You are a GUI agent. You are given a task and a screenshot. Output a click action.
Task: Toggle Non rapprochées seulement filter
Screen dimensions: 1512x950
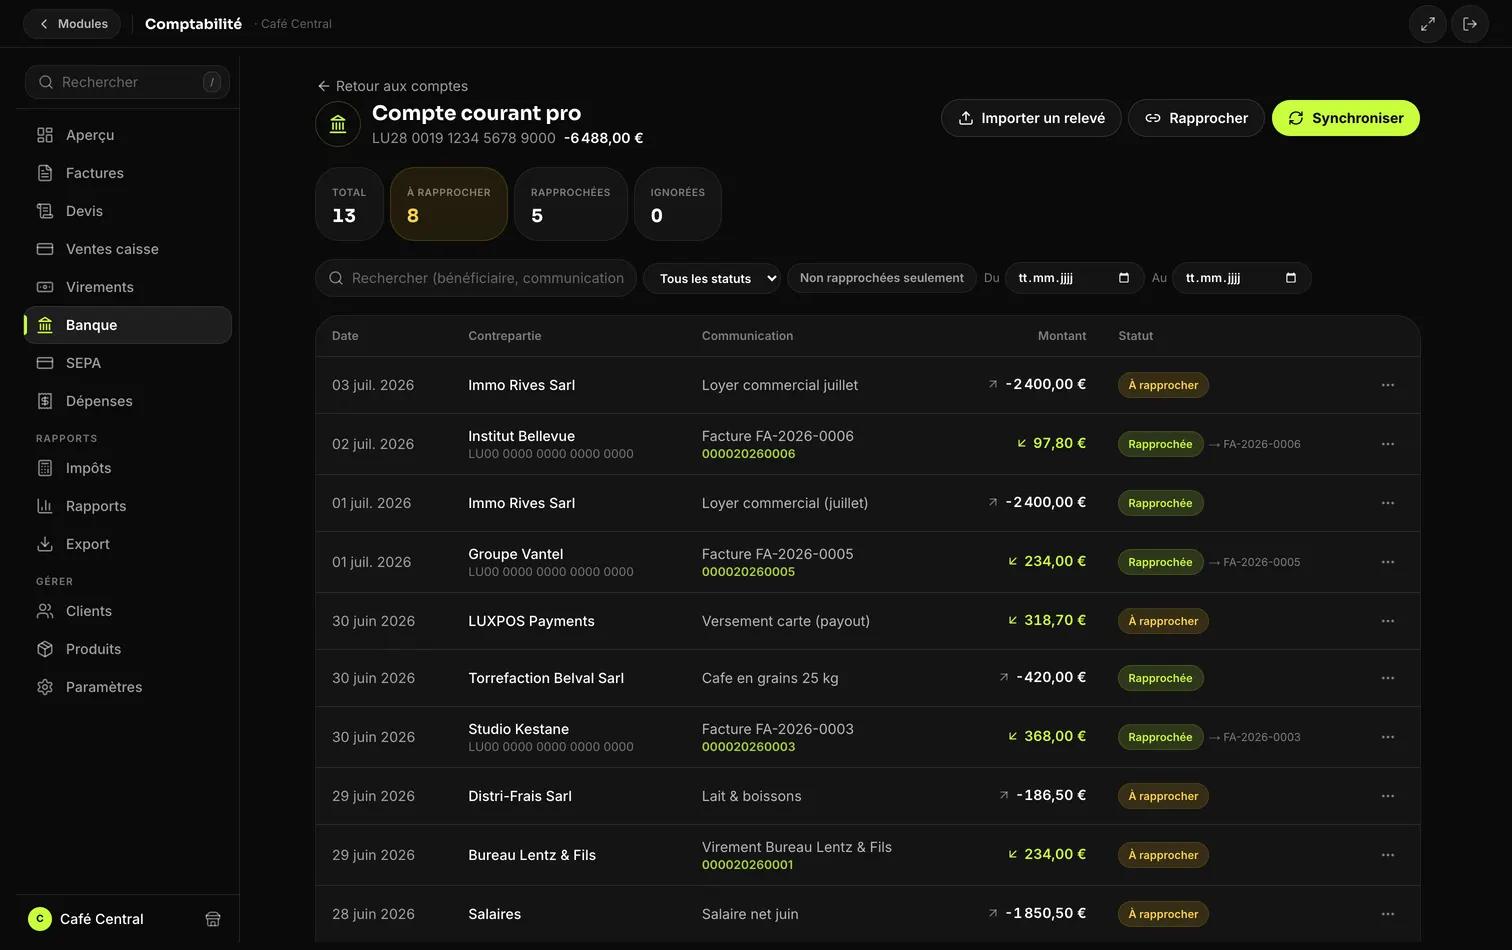point(881,278)
